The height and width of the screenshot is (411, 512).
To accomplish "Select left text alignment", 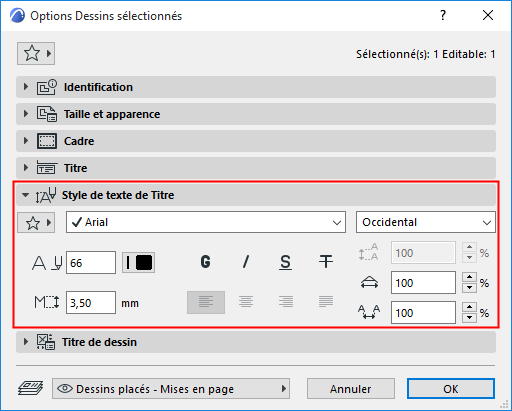I will pyautogui.click(x=206, y=302).
